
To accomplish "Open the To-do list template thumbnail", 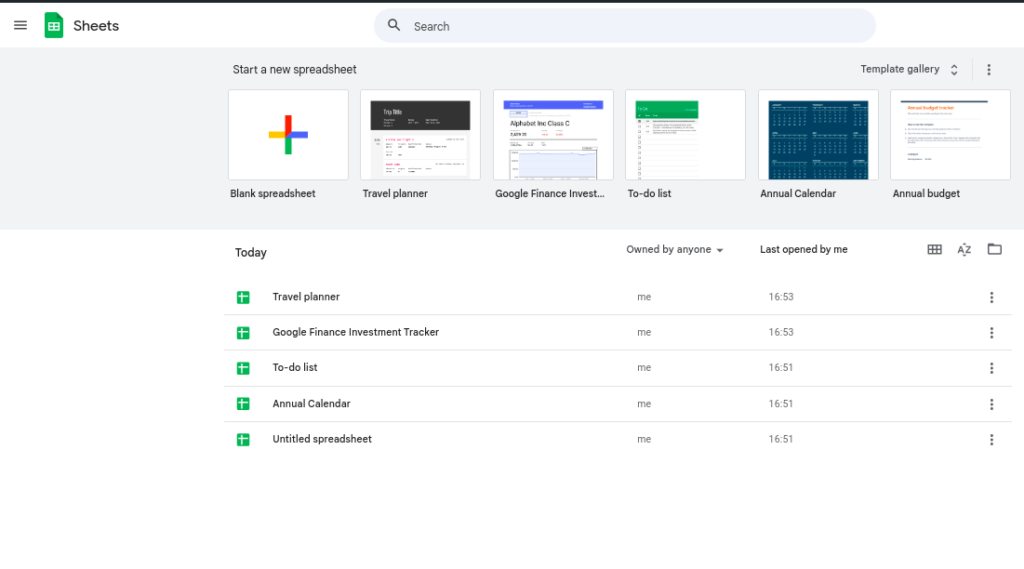I will tap(685, 135).
